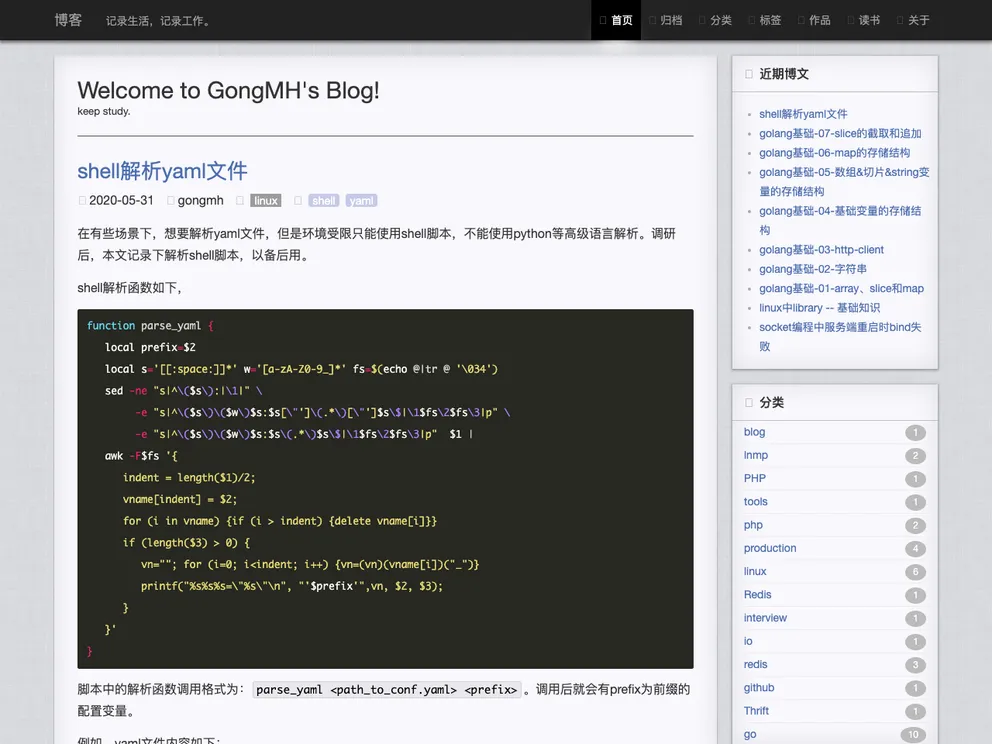Open the 分类 categories nav item
992x744 pixels.
click(x=716, y=20)
